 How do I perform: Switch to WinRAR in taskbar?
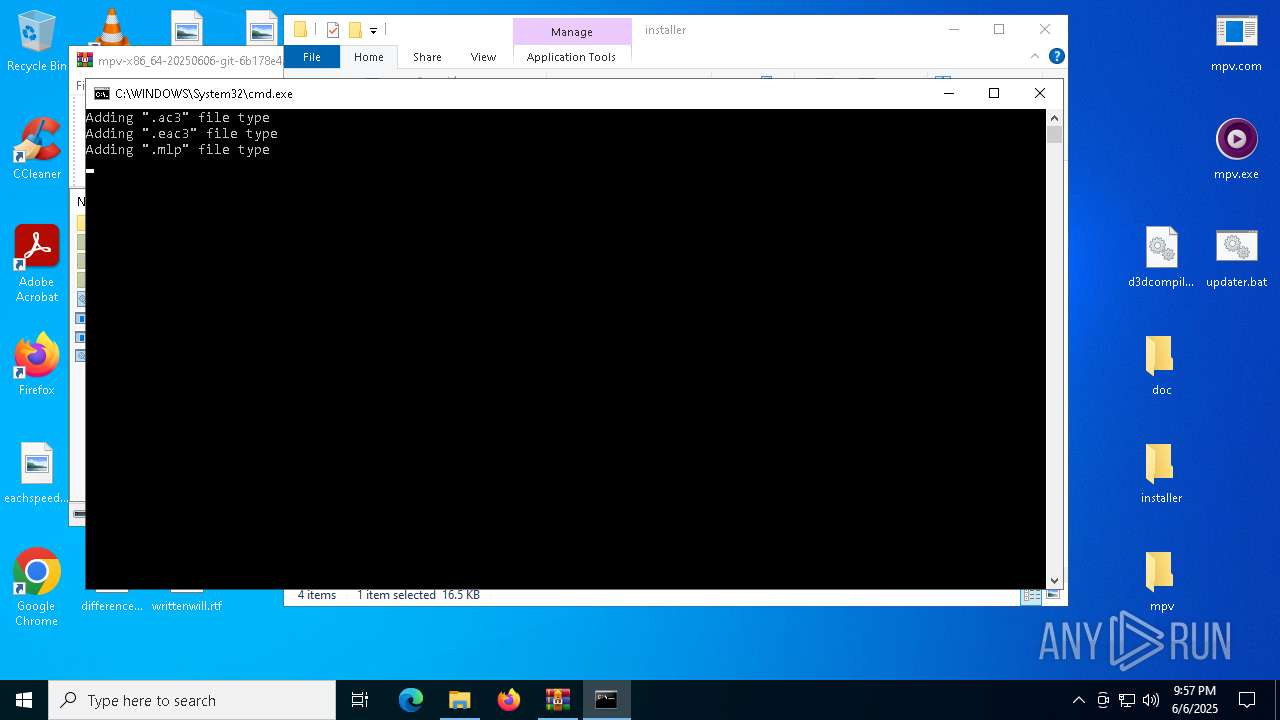point(557,700)
